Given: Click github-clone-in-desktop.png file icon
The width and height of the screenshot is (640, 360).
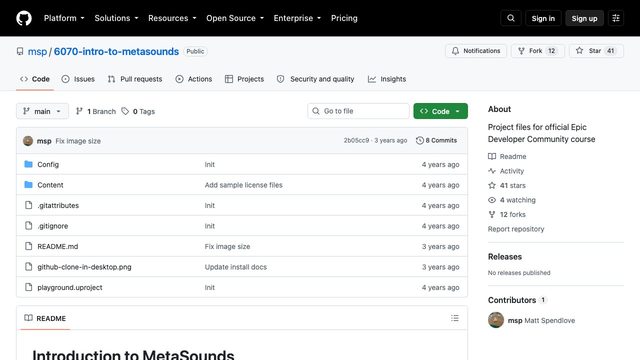Looking at the screenshot, I should pos(28,267).
